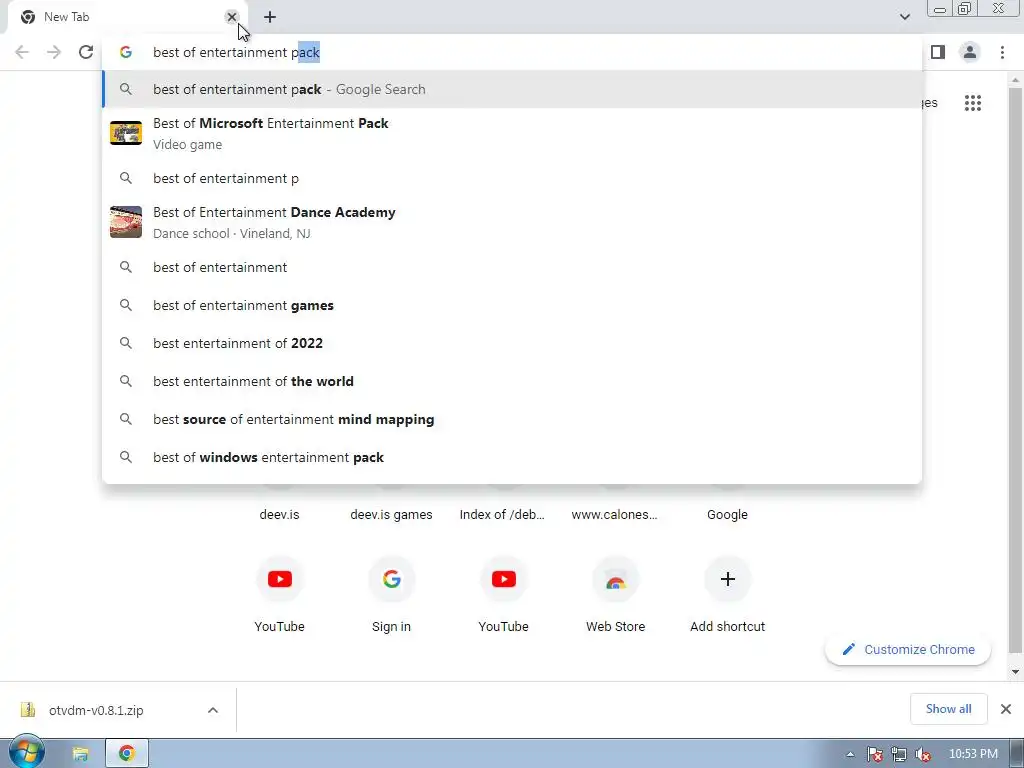Open the deev.is shortcut
1024x768 pixels.
279,515
